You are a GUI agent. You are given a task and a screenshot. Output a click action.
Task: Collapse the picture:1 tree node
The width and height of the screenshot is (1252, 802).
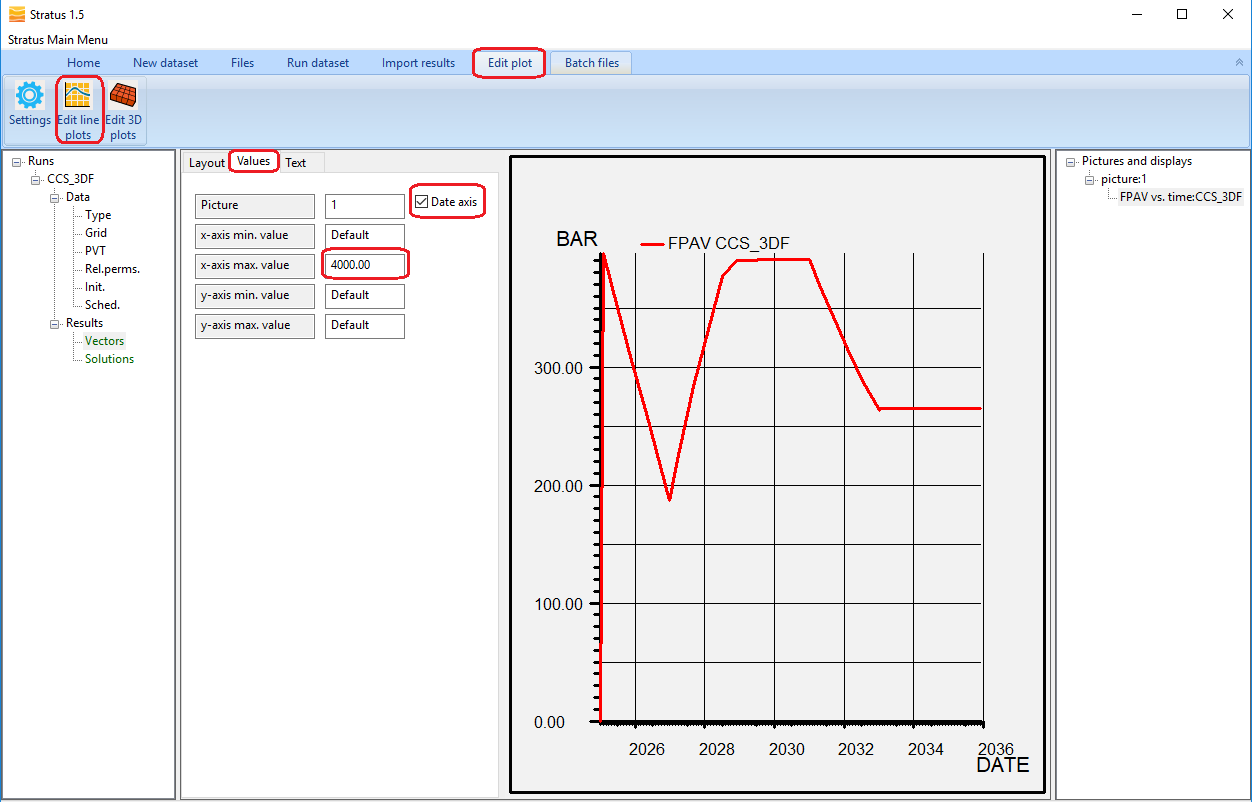pos(1090,179)
